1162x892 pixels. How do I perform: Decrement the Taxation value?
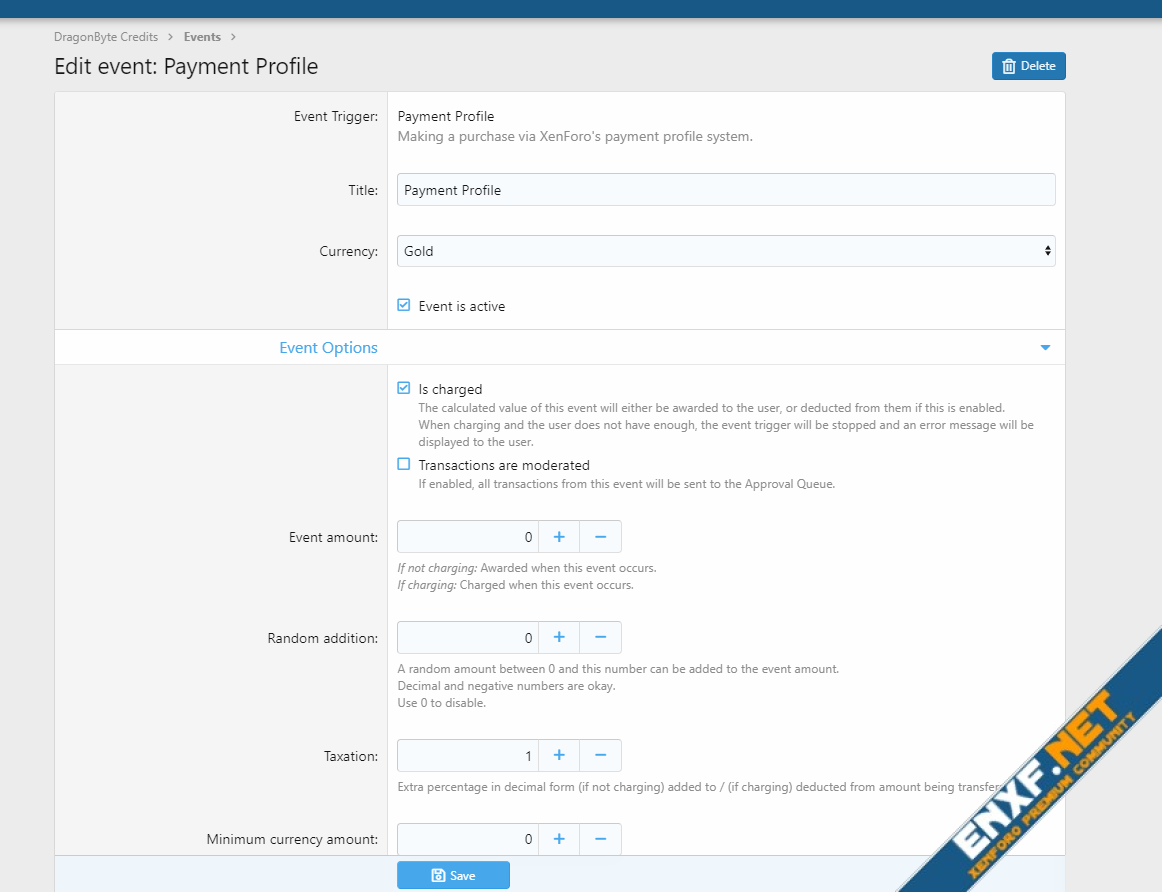(x=600, y=756)
